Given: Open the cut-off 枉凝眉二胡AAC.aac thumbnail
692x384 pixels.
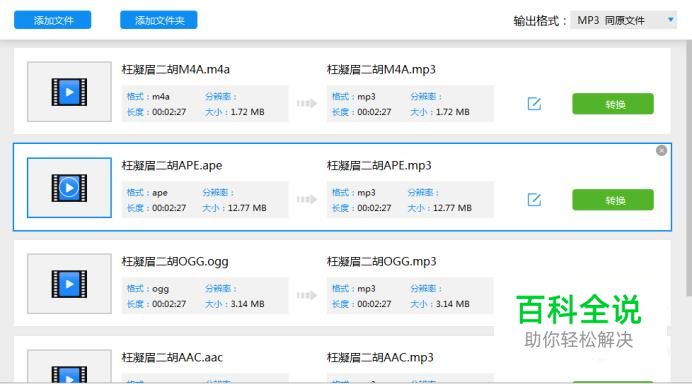Looking at the screenshot, I should point(69,367).
